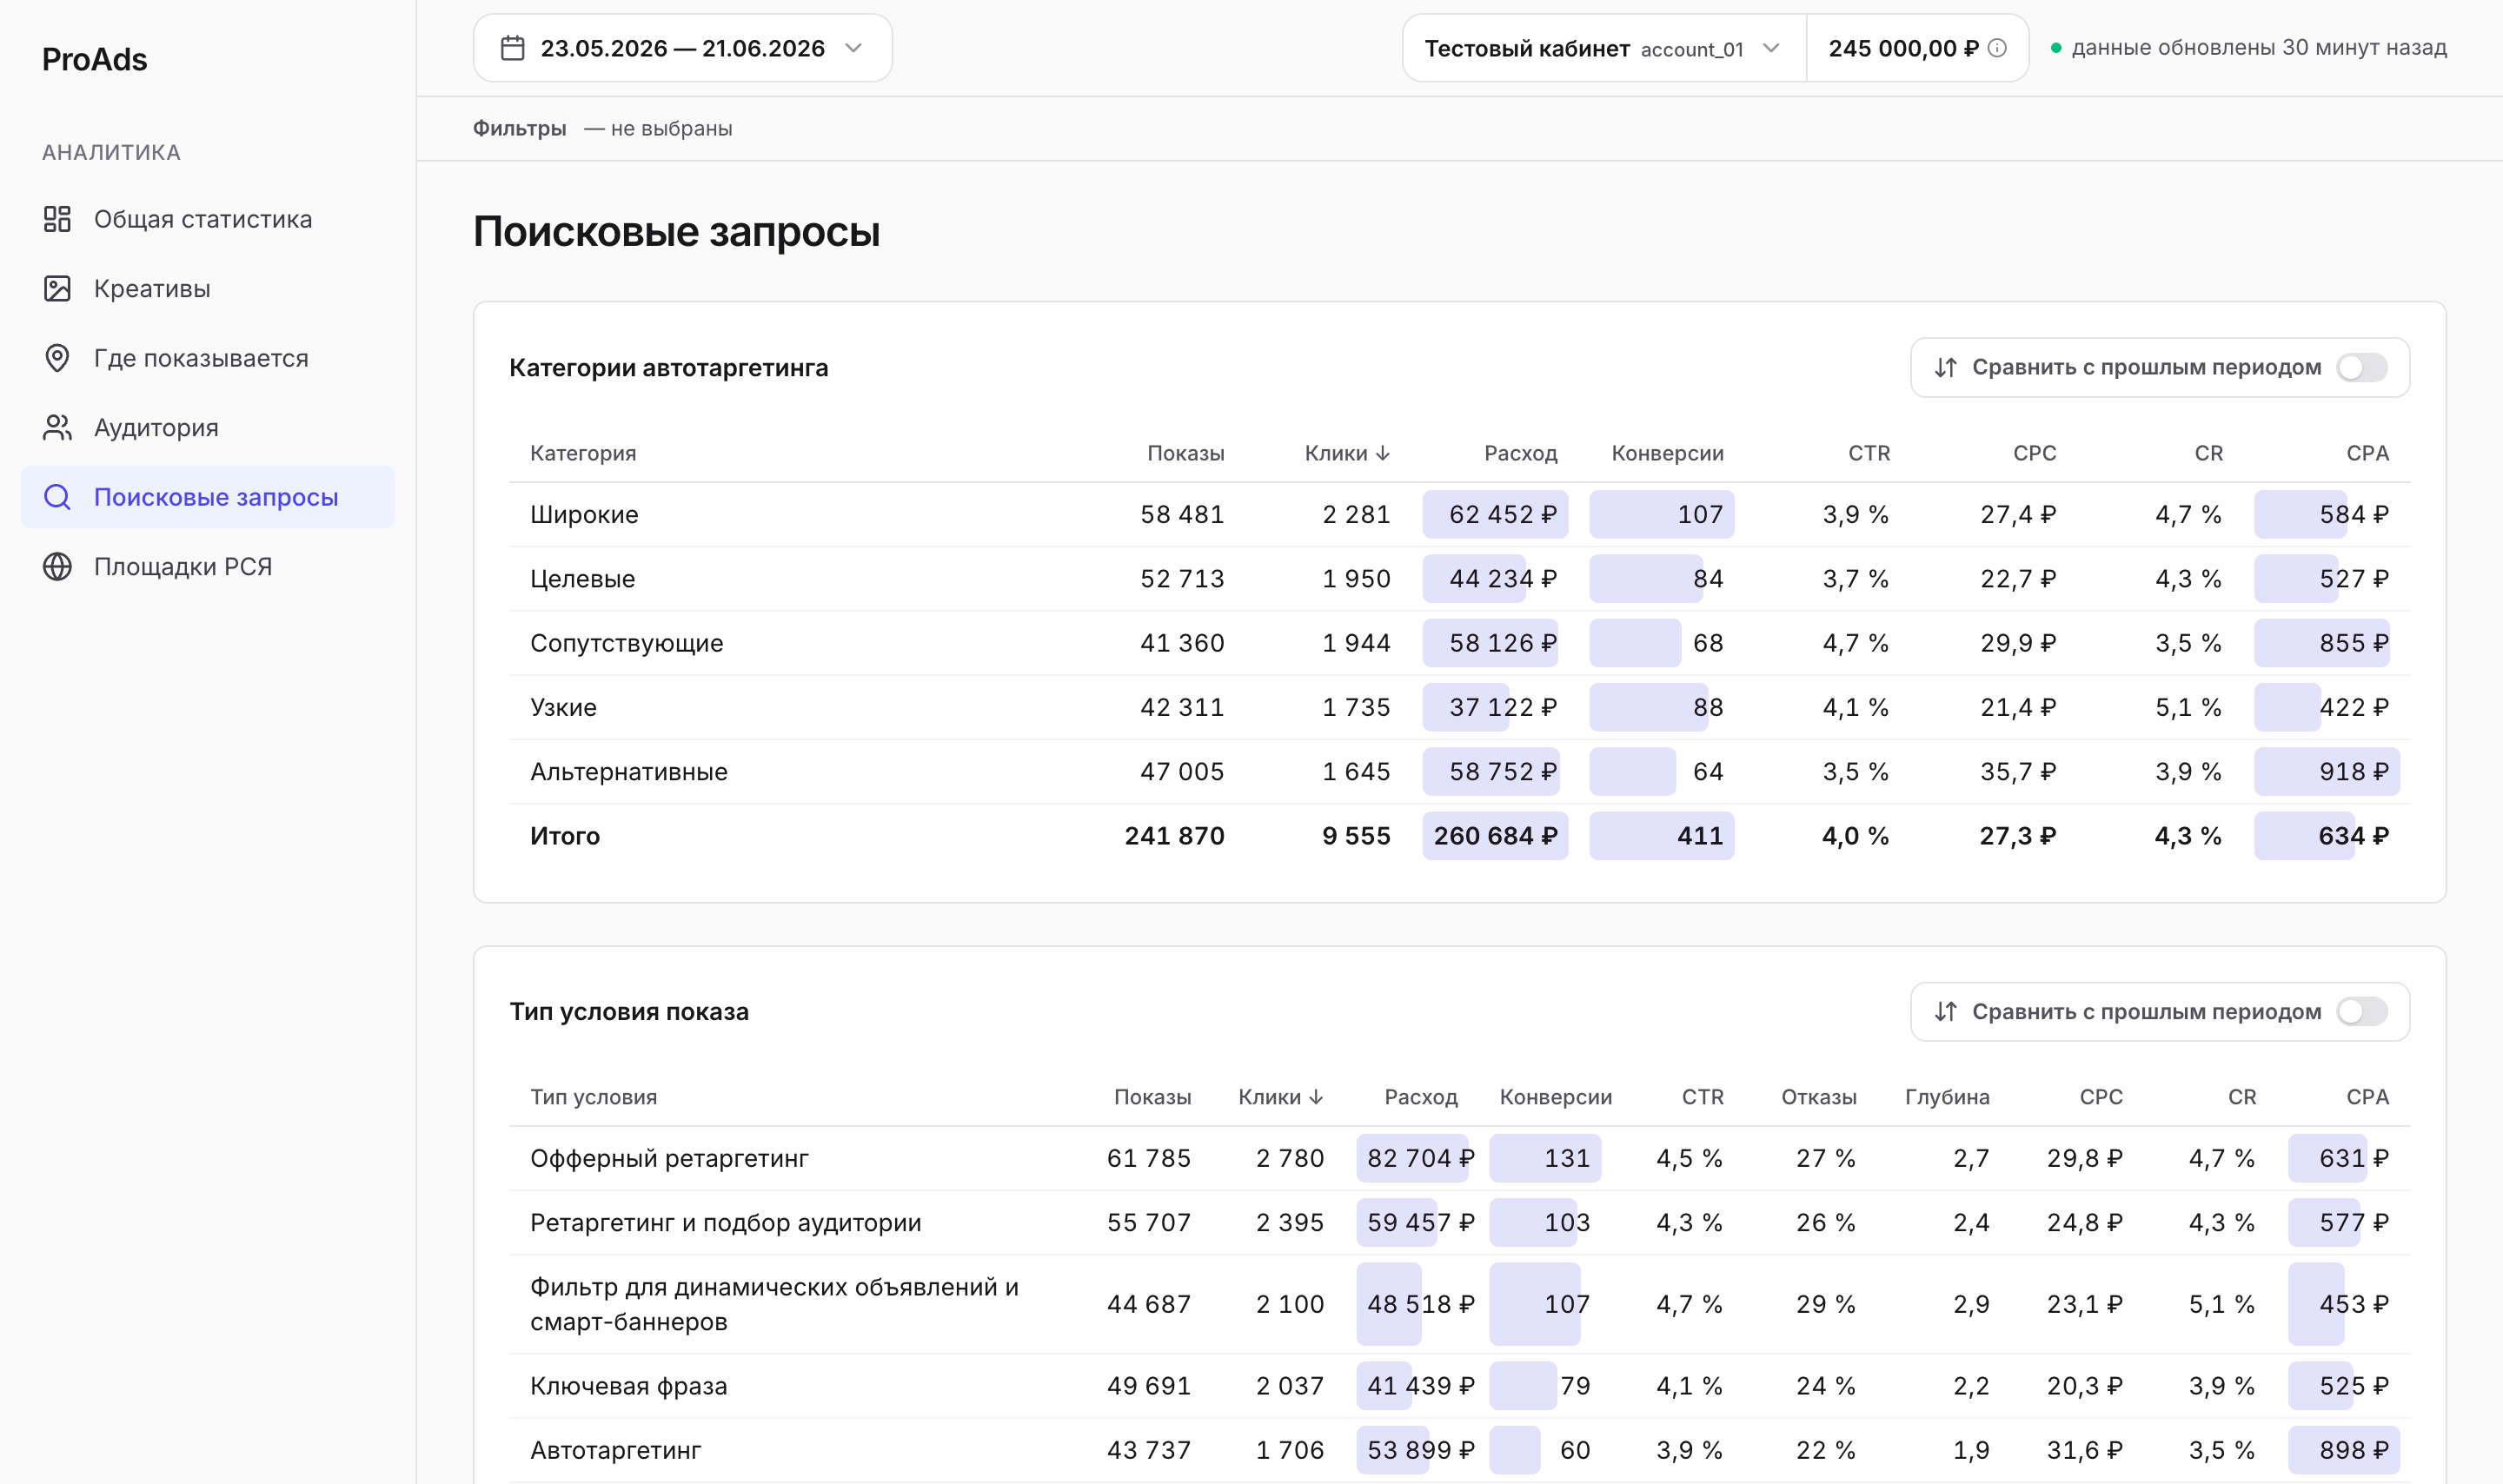Sort Тип условия показа by Отказы
Image resolution: width=2503 pixels, height=1484 pixels.
pos(1819,1097)
